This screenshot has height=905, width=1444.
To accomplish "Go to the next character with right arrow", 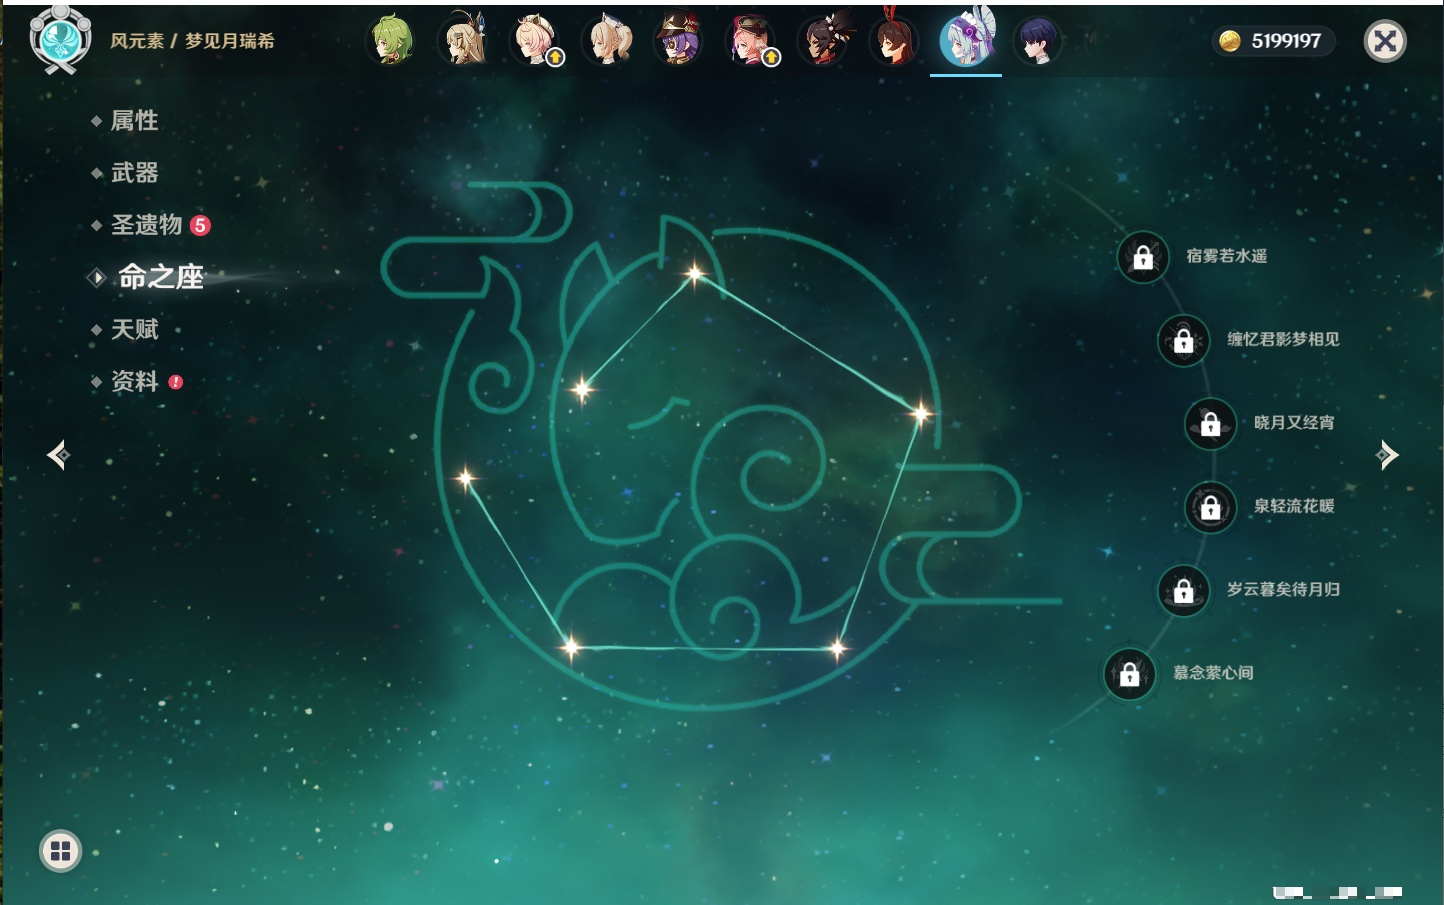I will pyautogui.click(x=1387, y=455).
